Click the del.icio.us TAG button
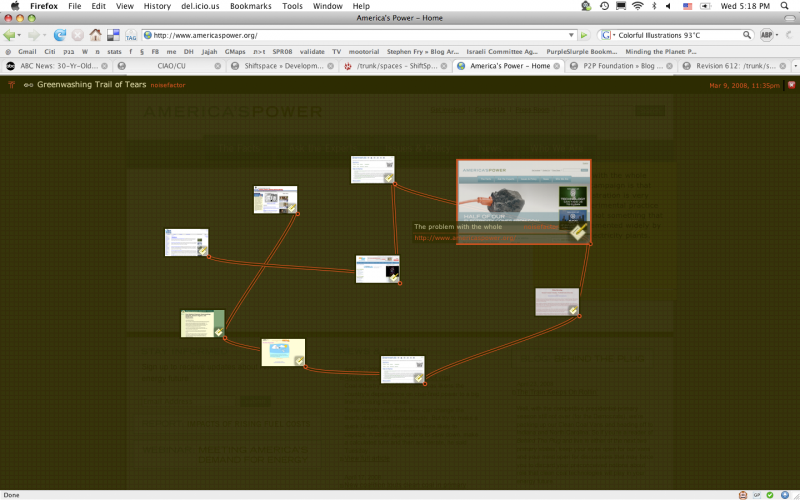Viewport: 800px width, 500px height. tap(131, 35)
